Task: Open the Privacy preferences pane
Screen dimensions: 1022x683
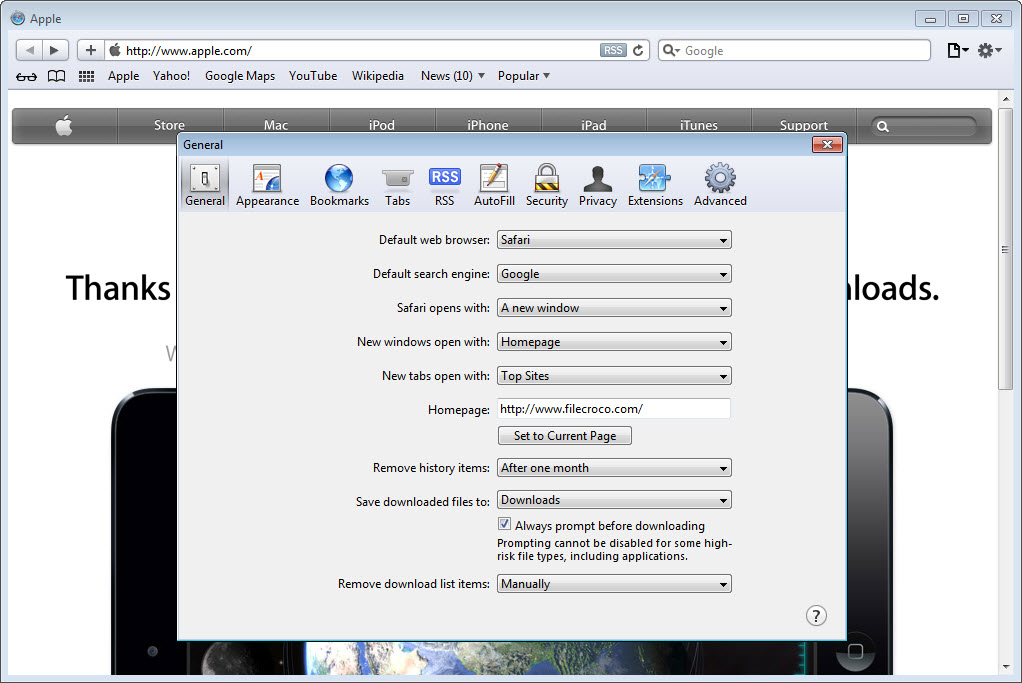Action: (598, 184)
